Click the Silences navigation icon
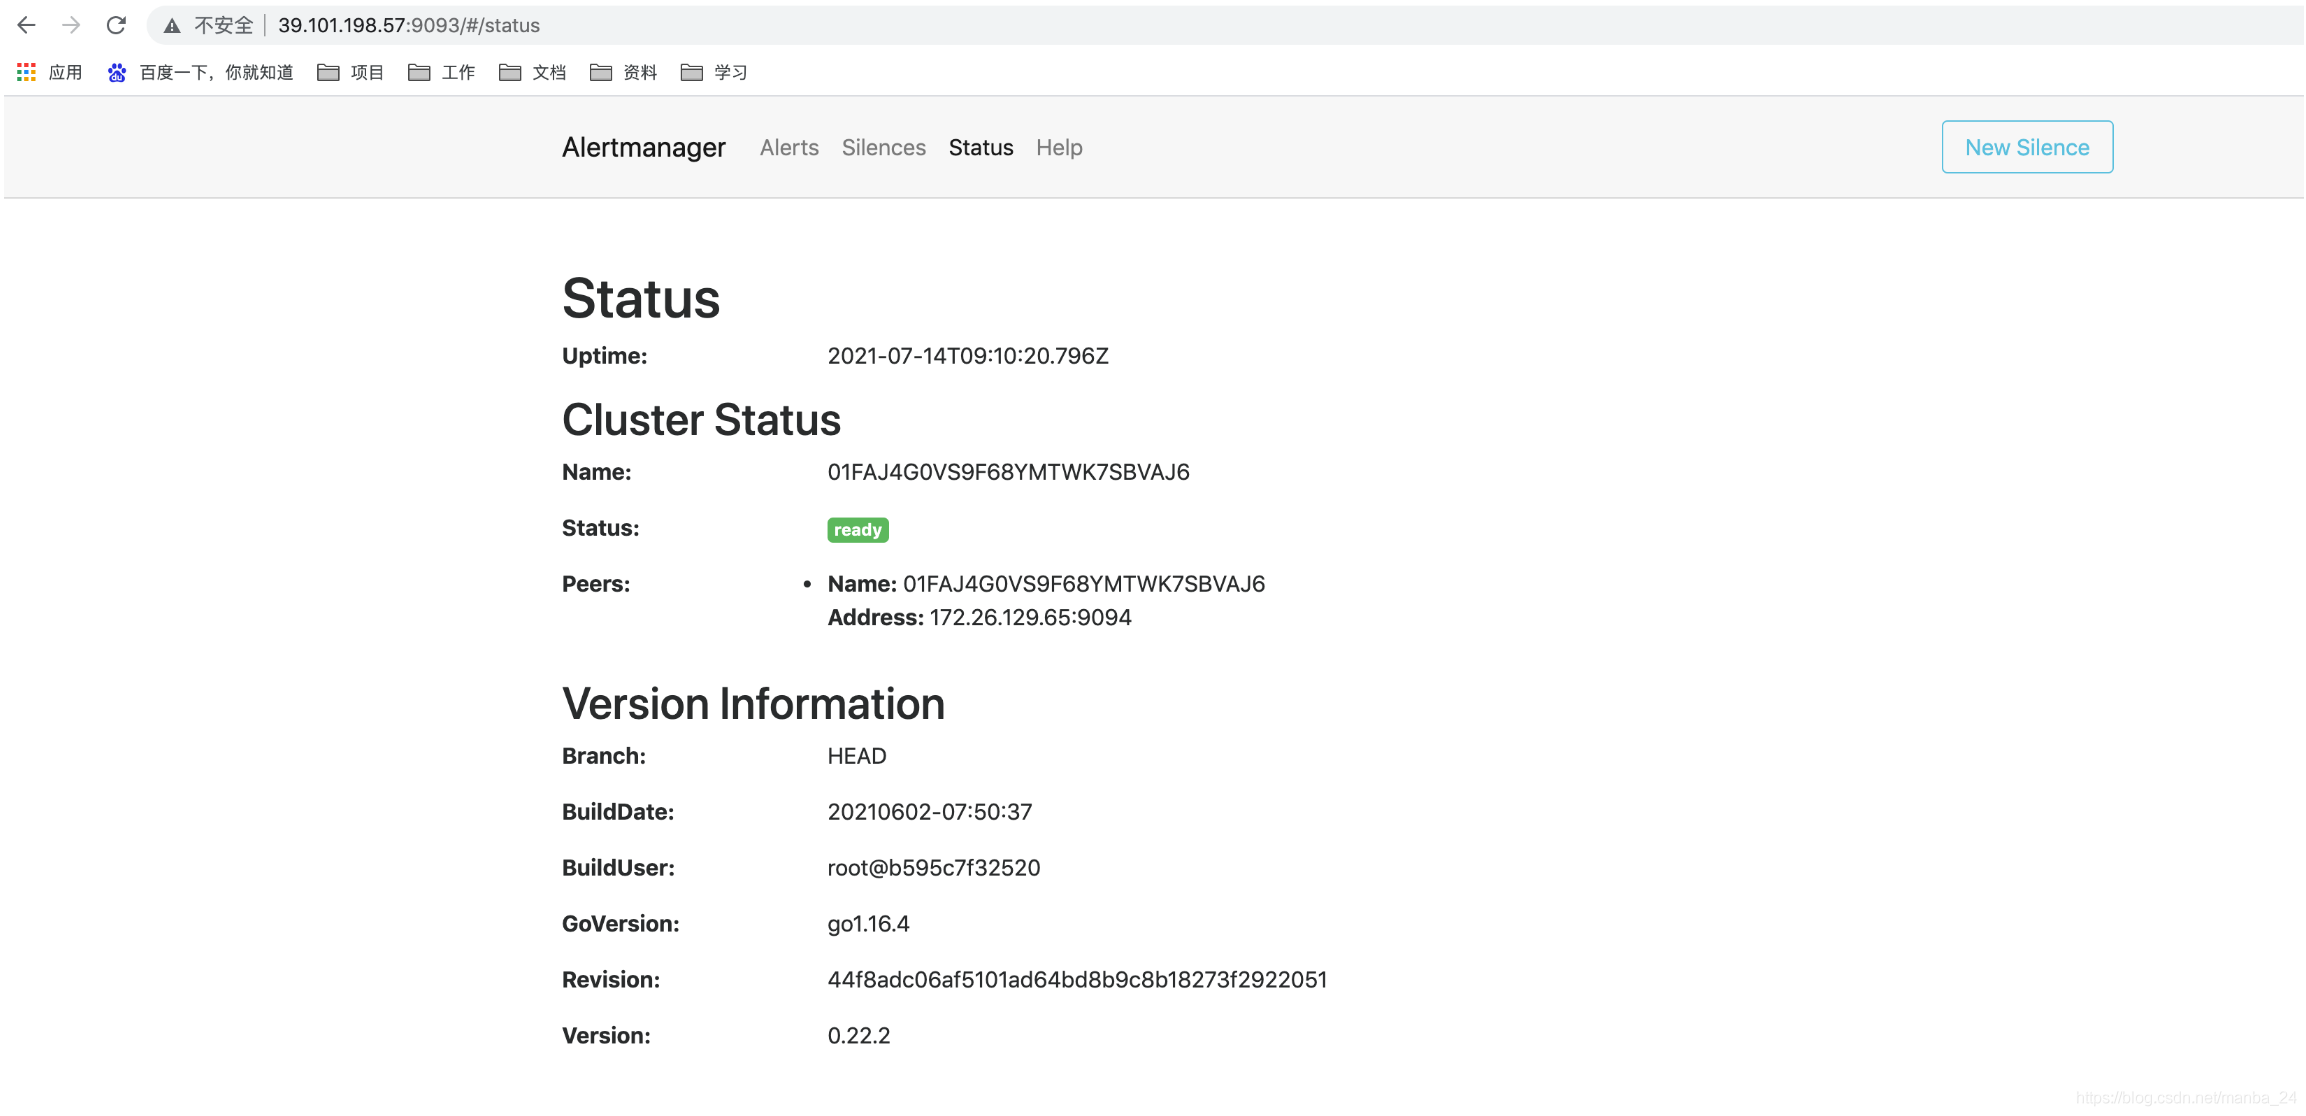The width and height of the screenshot is (2306, 1116). coord(884,146)
